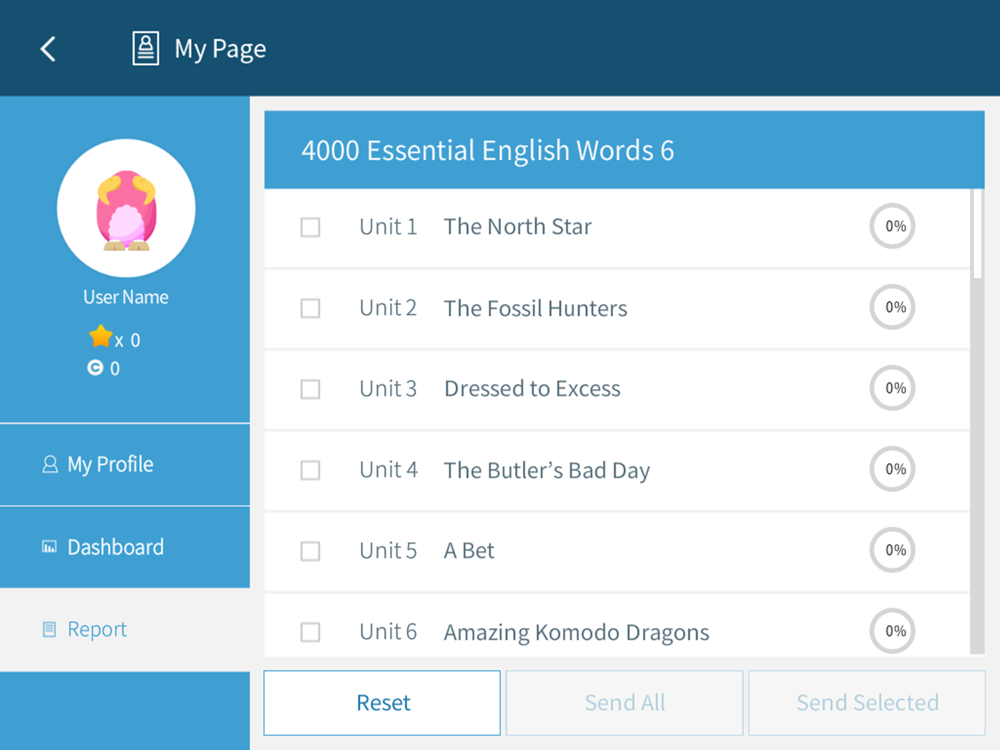Check the Unit 1 checkbox
Viewport: 1000px width, 750px height.
310,227
